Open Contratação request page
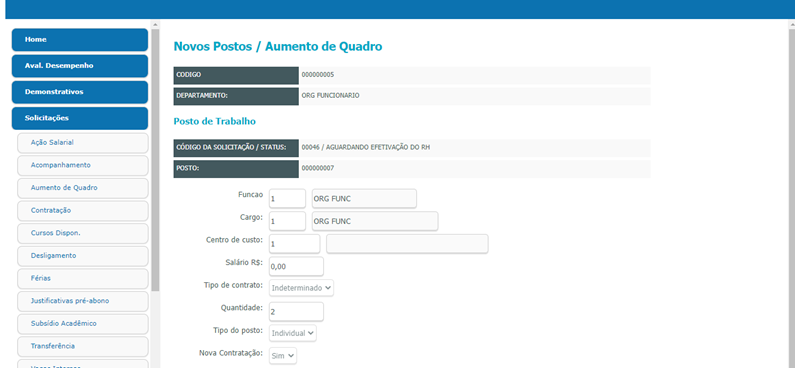Screen dimensions: 795x368 [x=83, y=210]
